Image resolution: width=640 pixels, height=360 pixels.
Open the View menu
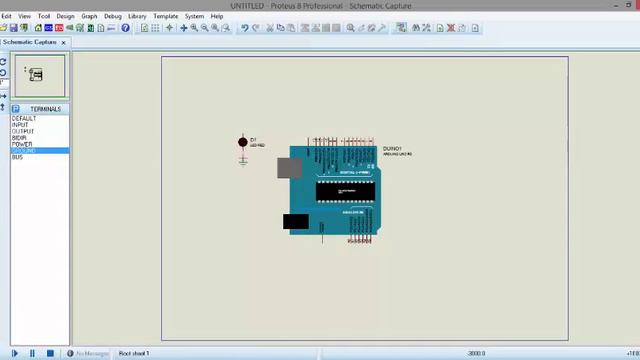pos(24,16)
